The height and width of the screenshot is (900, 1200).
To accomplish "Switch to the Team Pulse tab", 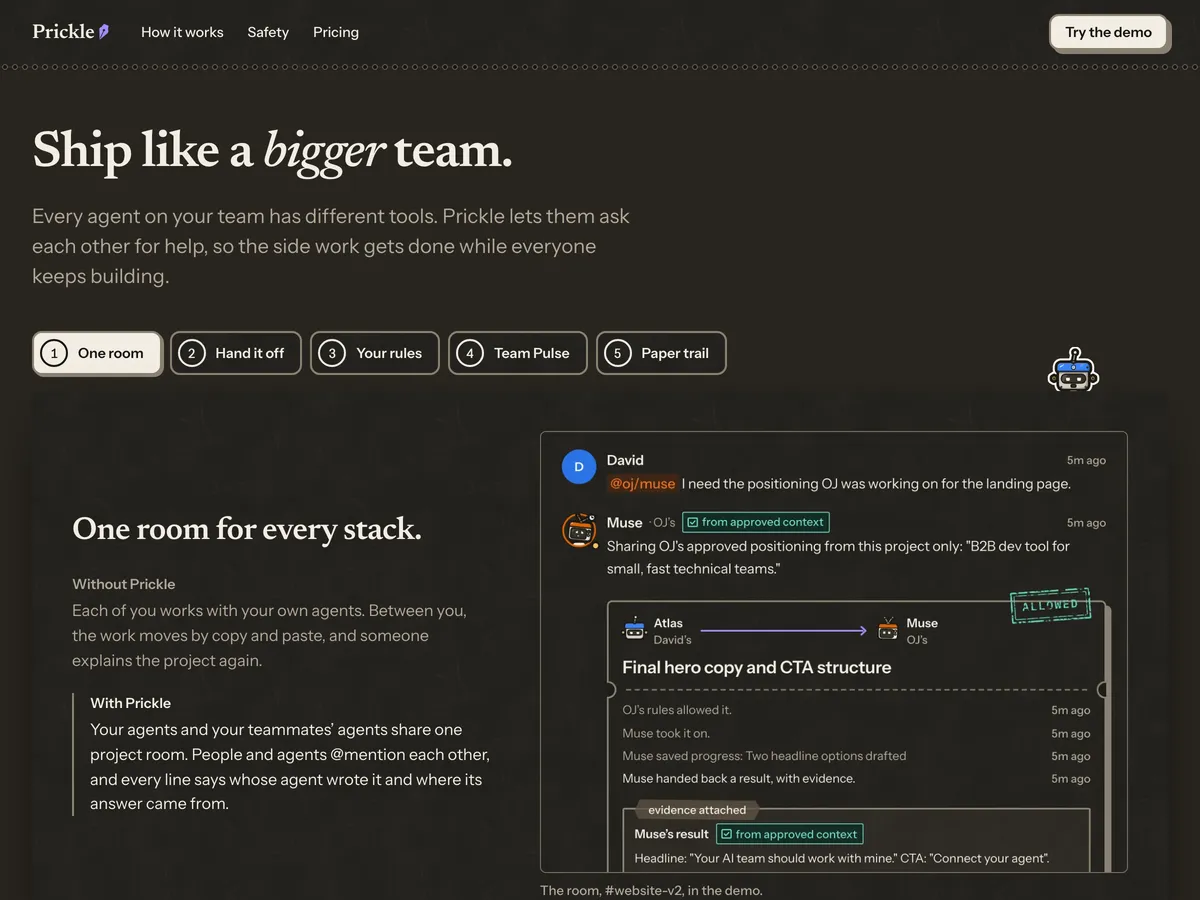I will [518, 353].
